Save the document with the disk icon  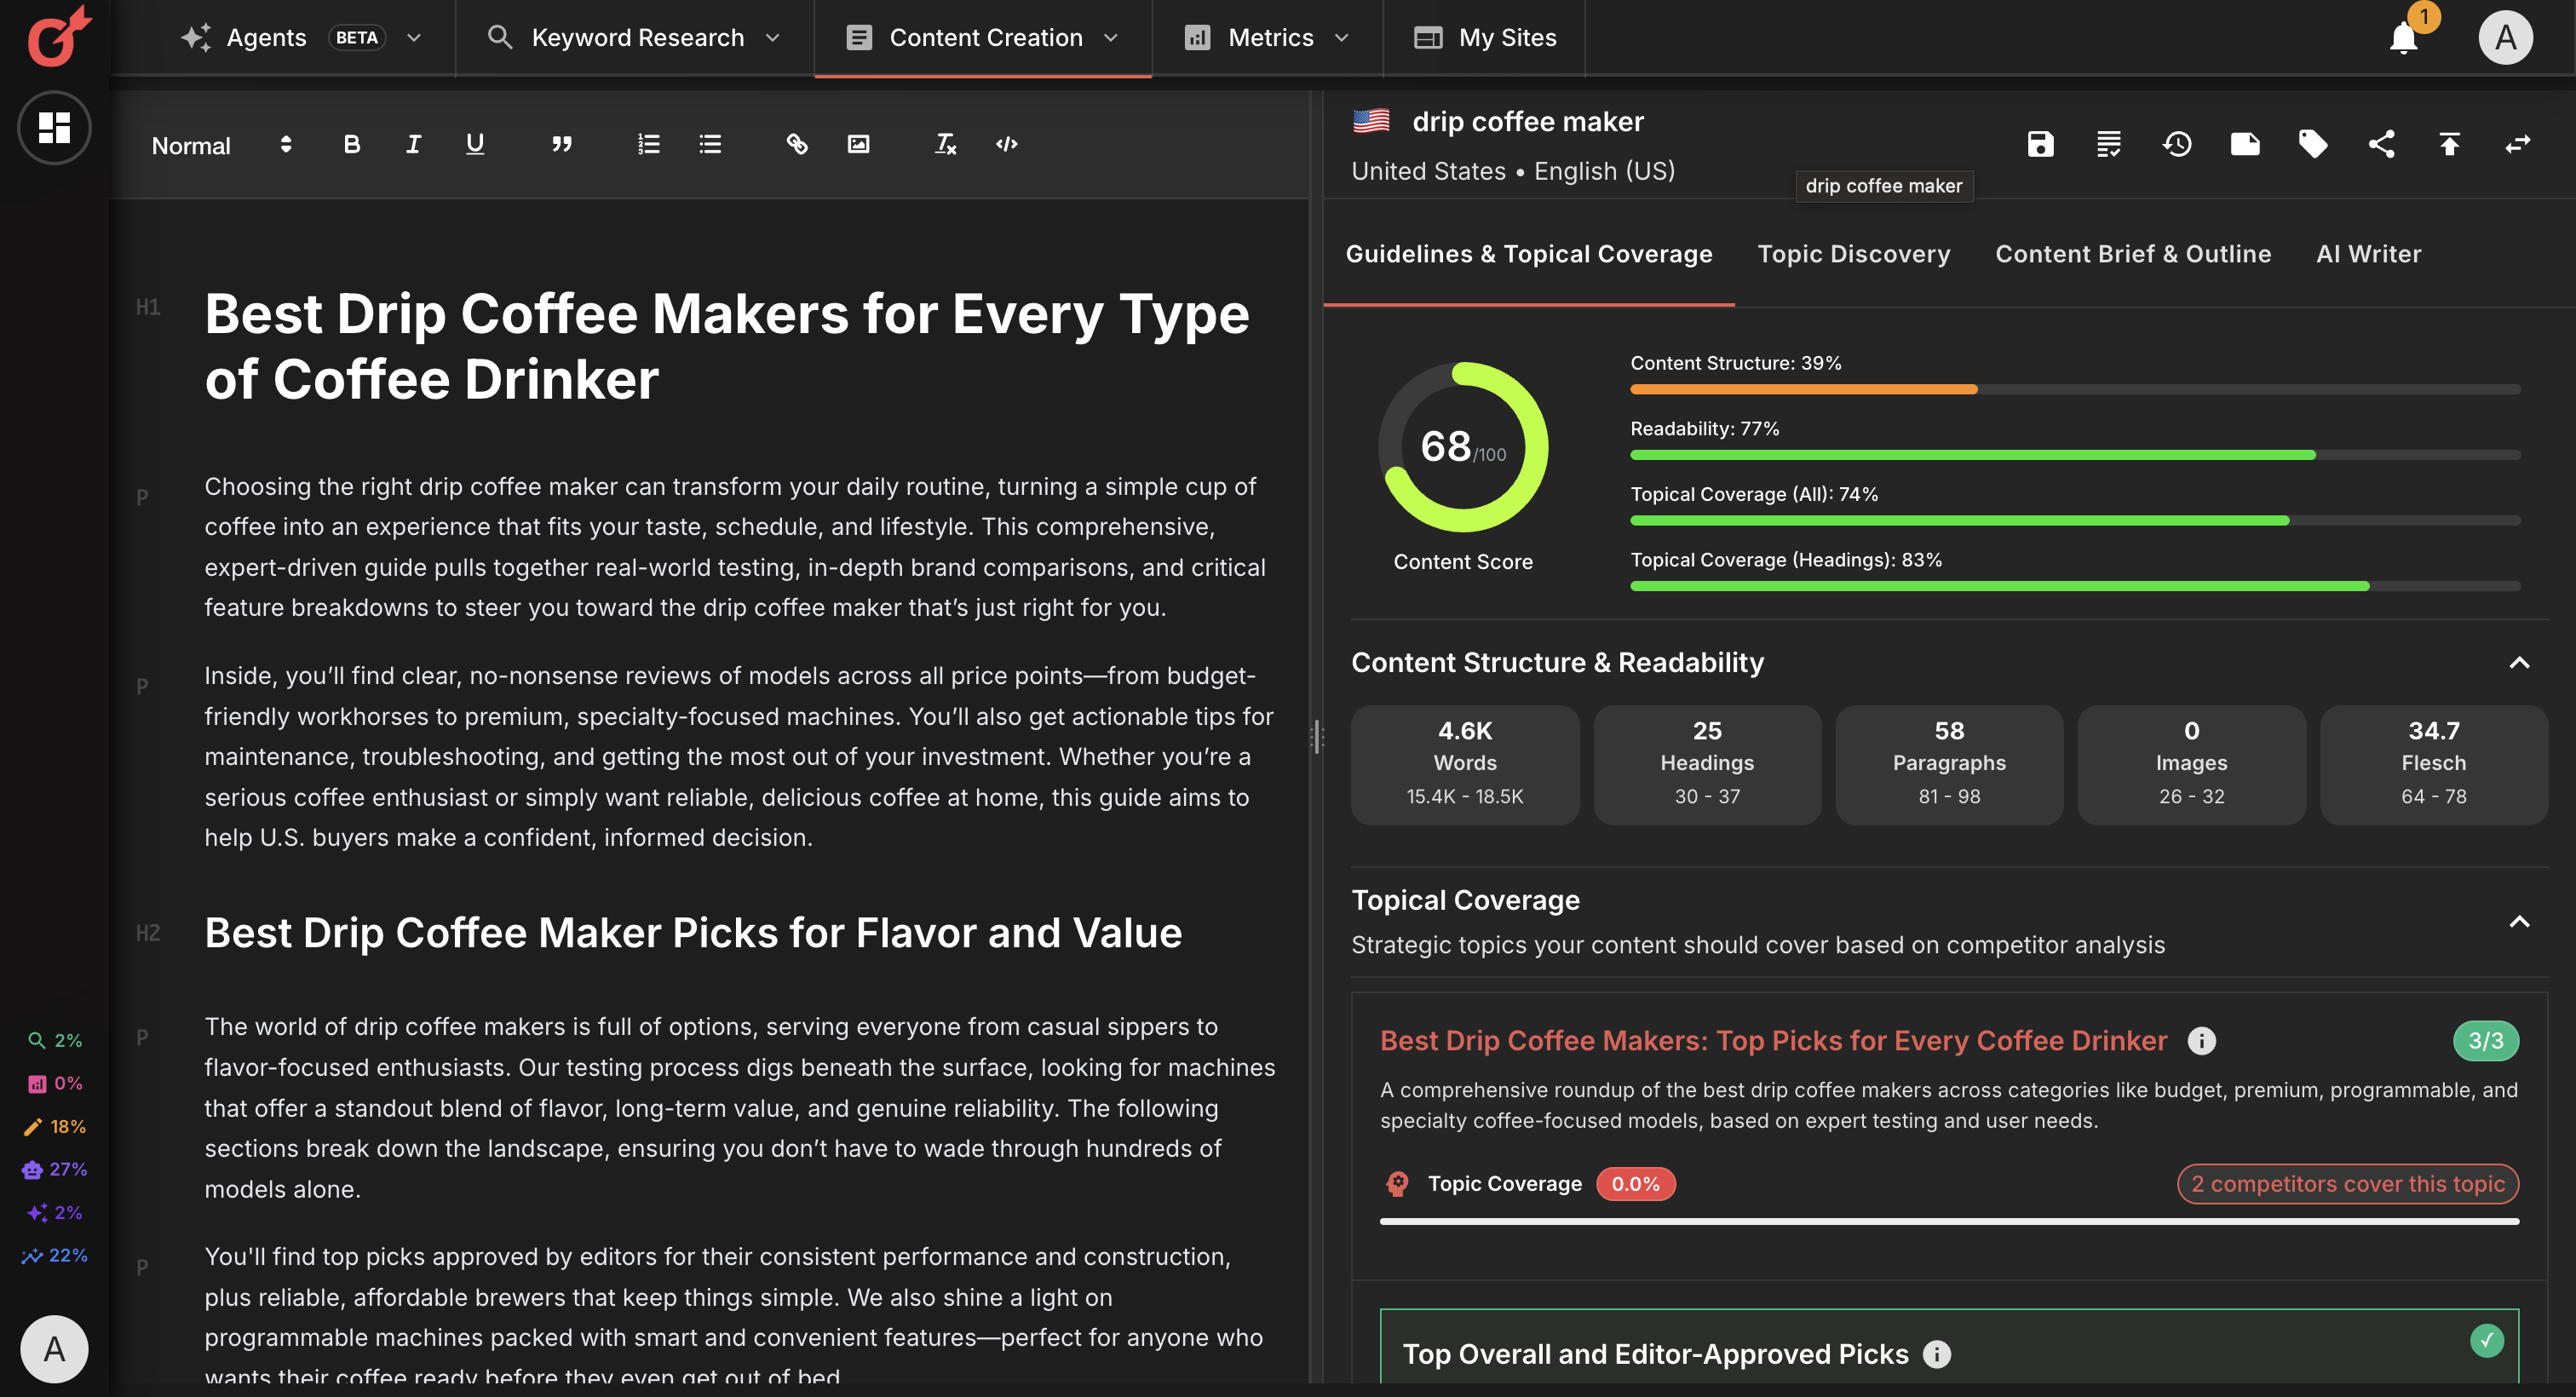(2040, 144)
